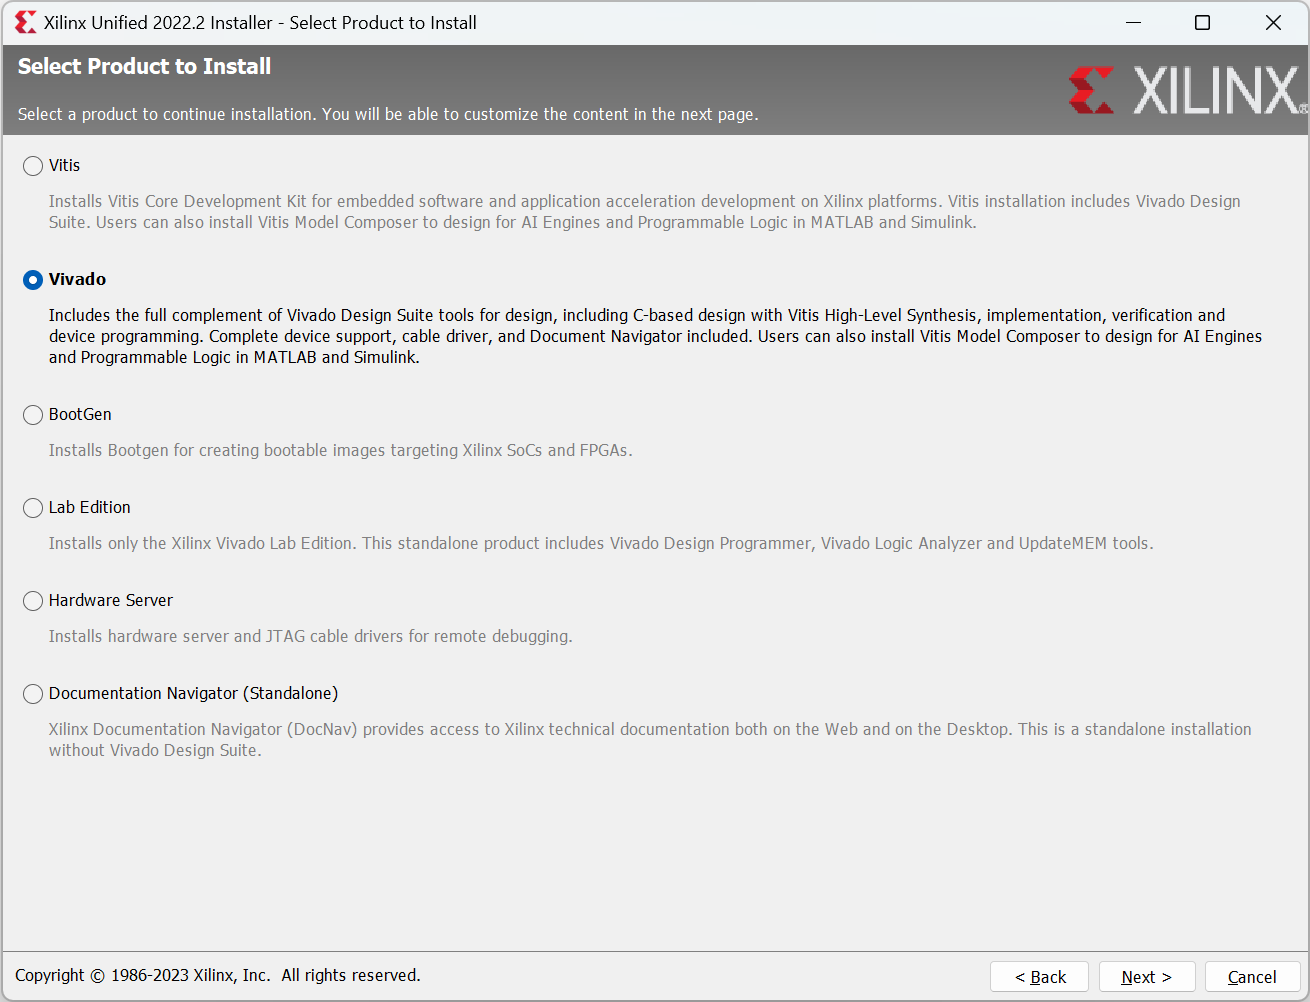Click the XILINX logo in the header

point(1187,91)
